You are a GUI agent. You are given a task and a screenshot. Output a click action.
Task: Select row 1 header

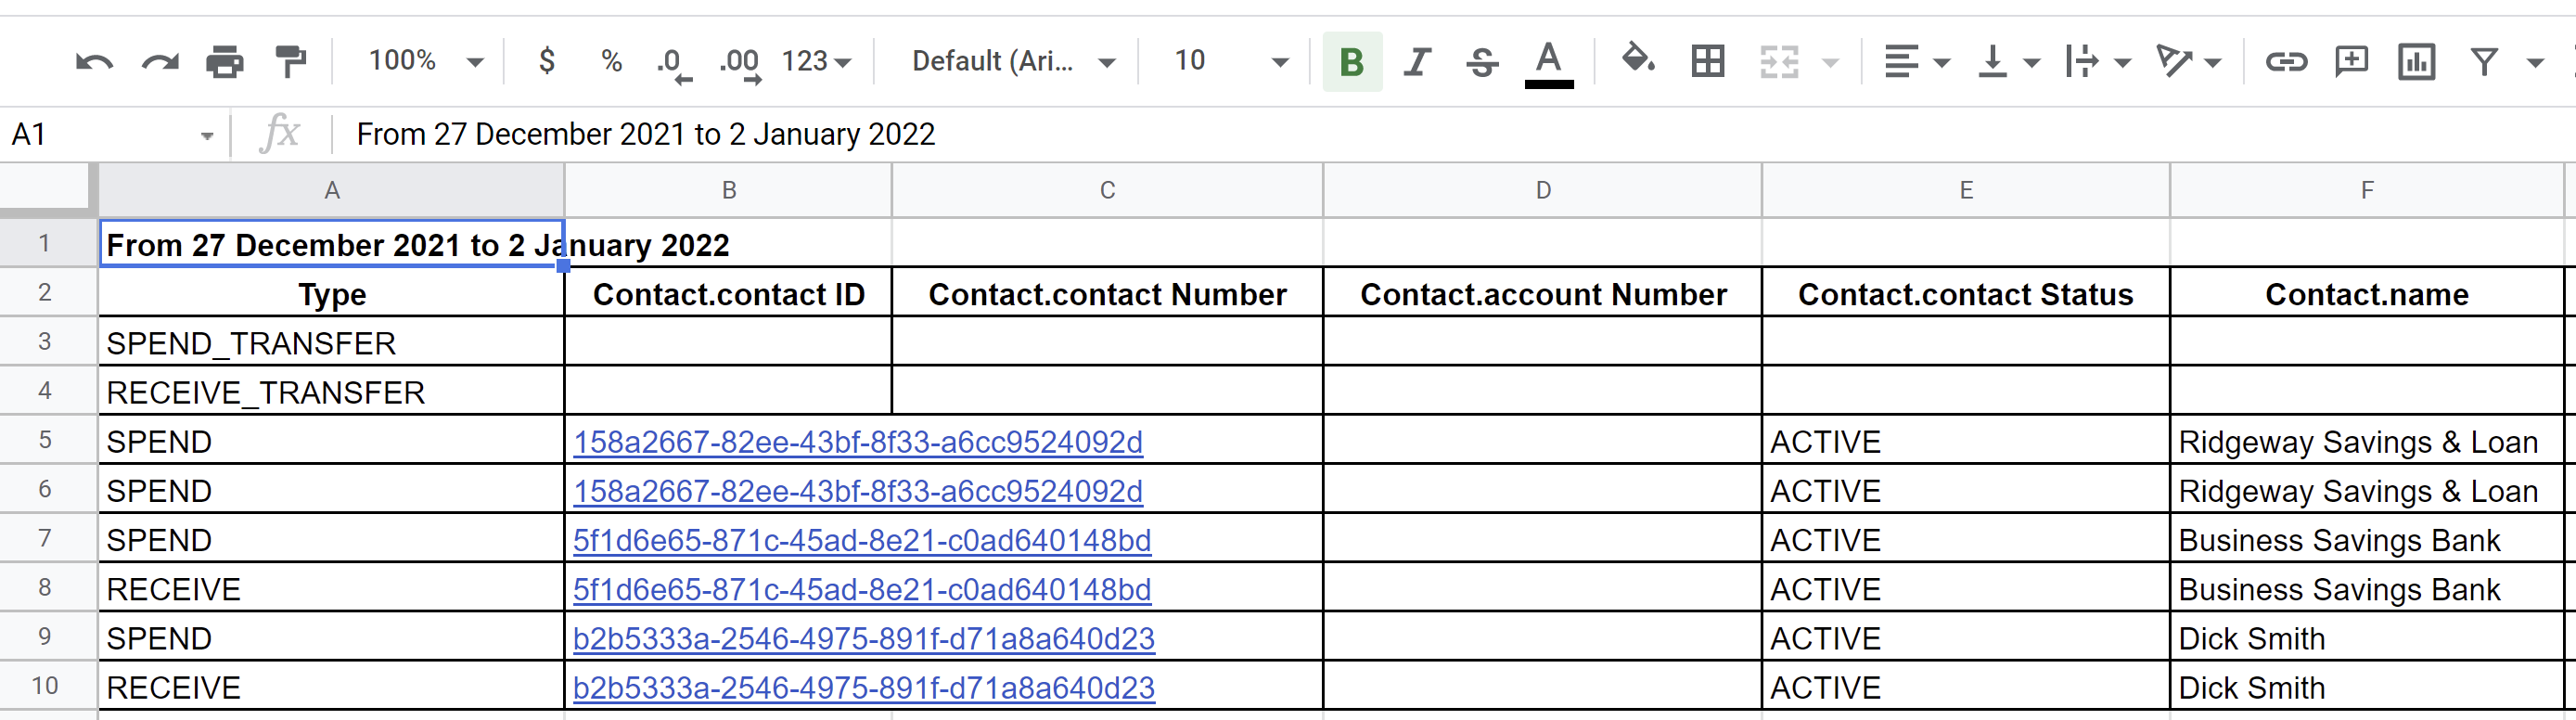(45, 243)
